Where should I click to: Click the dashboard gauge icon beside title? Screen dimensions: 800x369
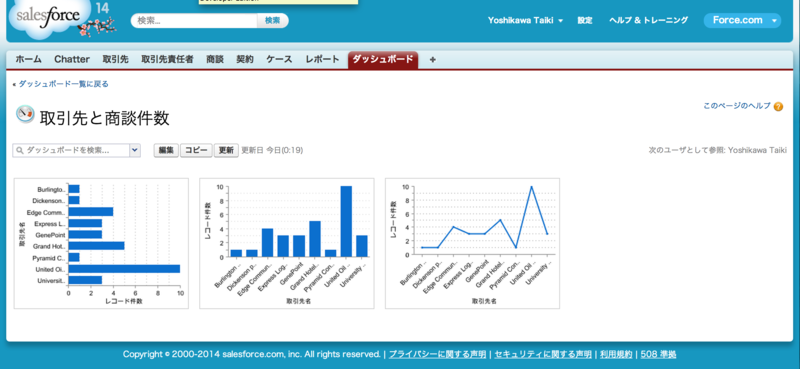click(25, 114)
